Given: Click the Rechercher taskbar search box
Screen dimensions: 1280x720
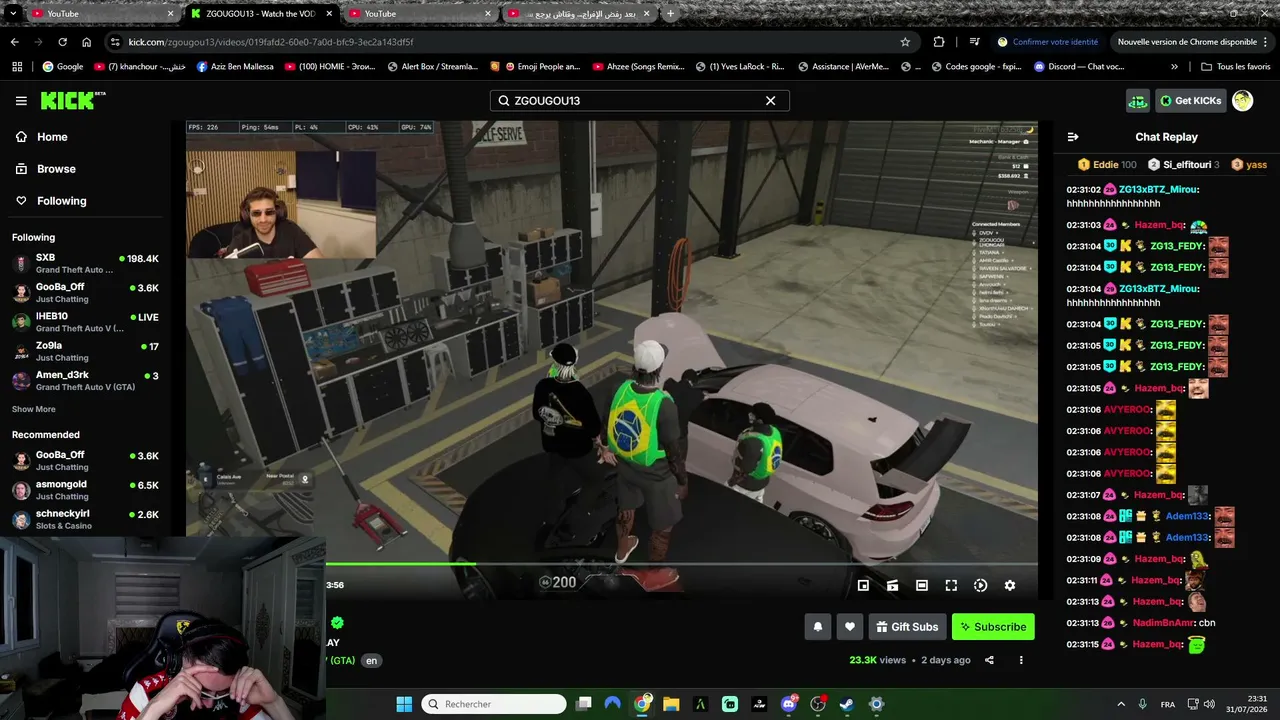Looking at the screenshot, I should click(x=494, y=704).
